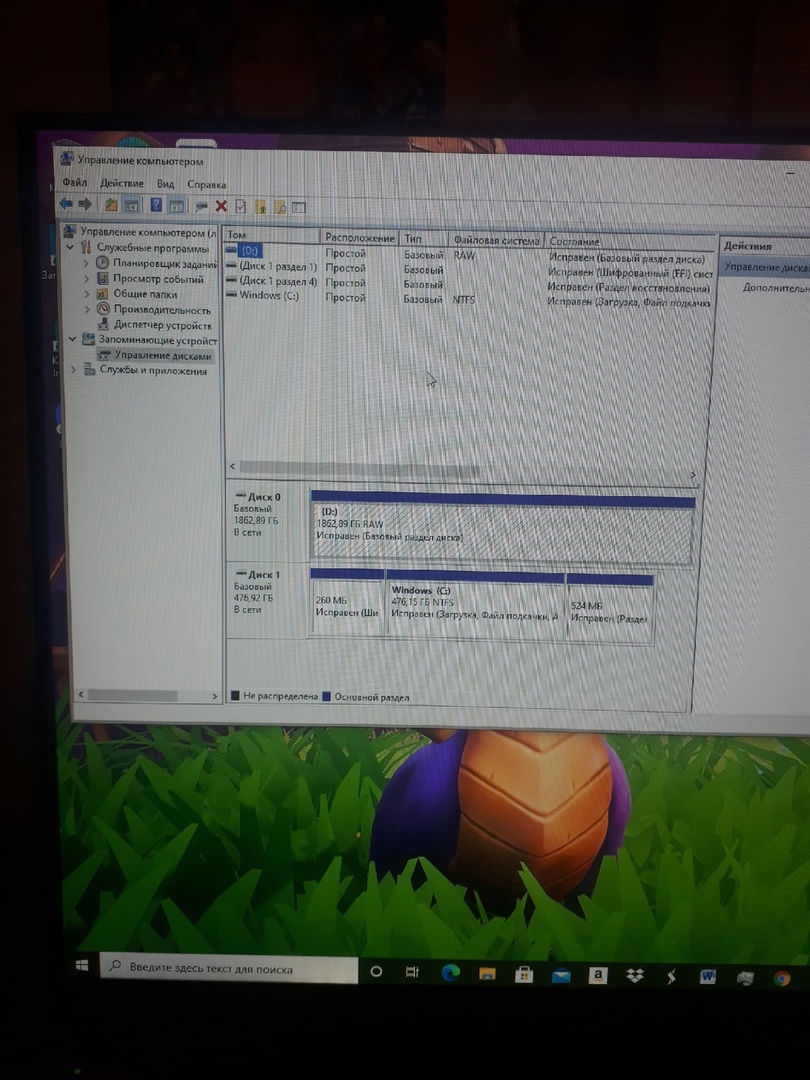Open the Файл menu
This screenshot has width=810, height=1080.
pyautogui.click(x=74, y=183)
